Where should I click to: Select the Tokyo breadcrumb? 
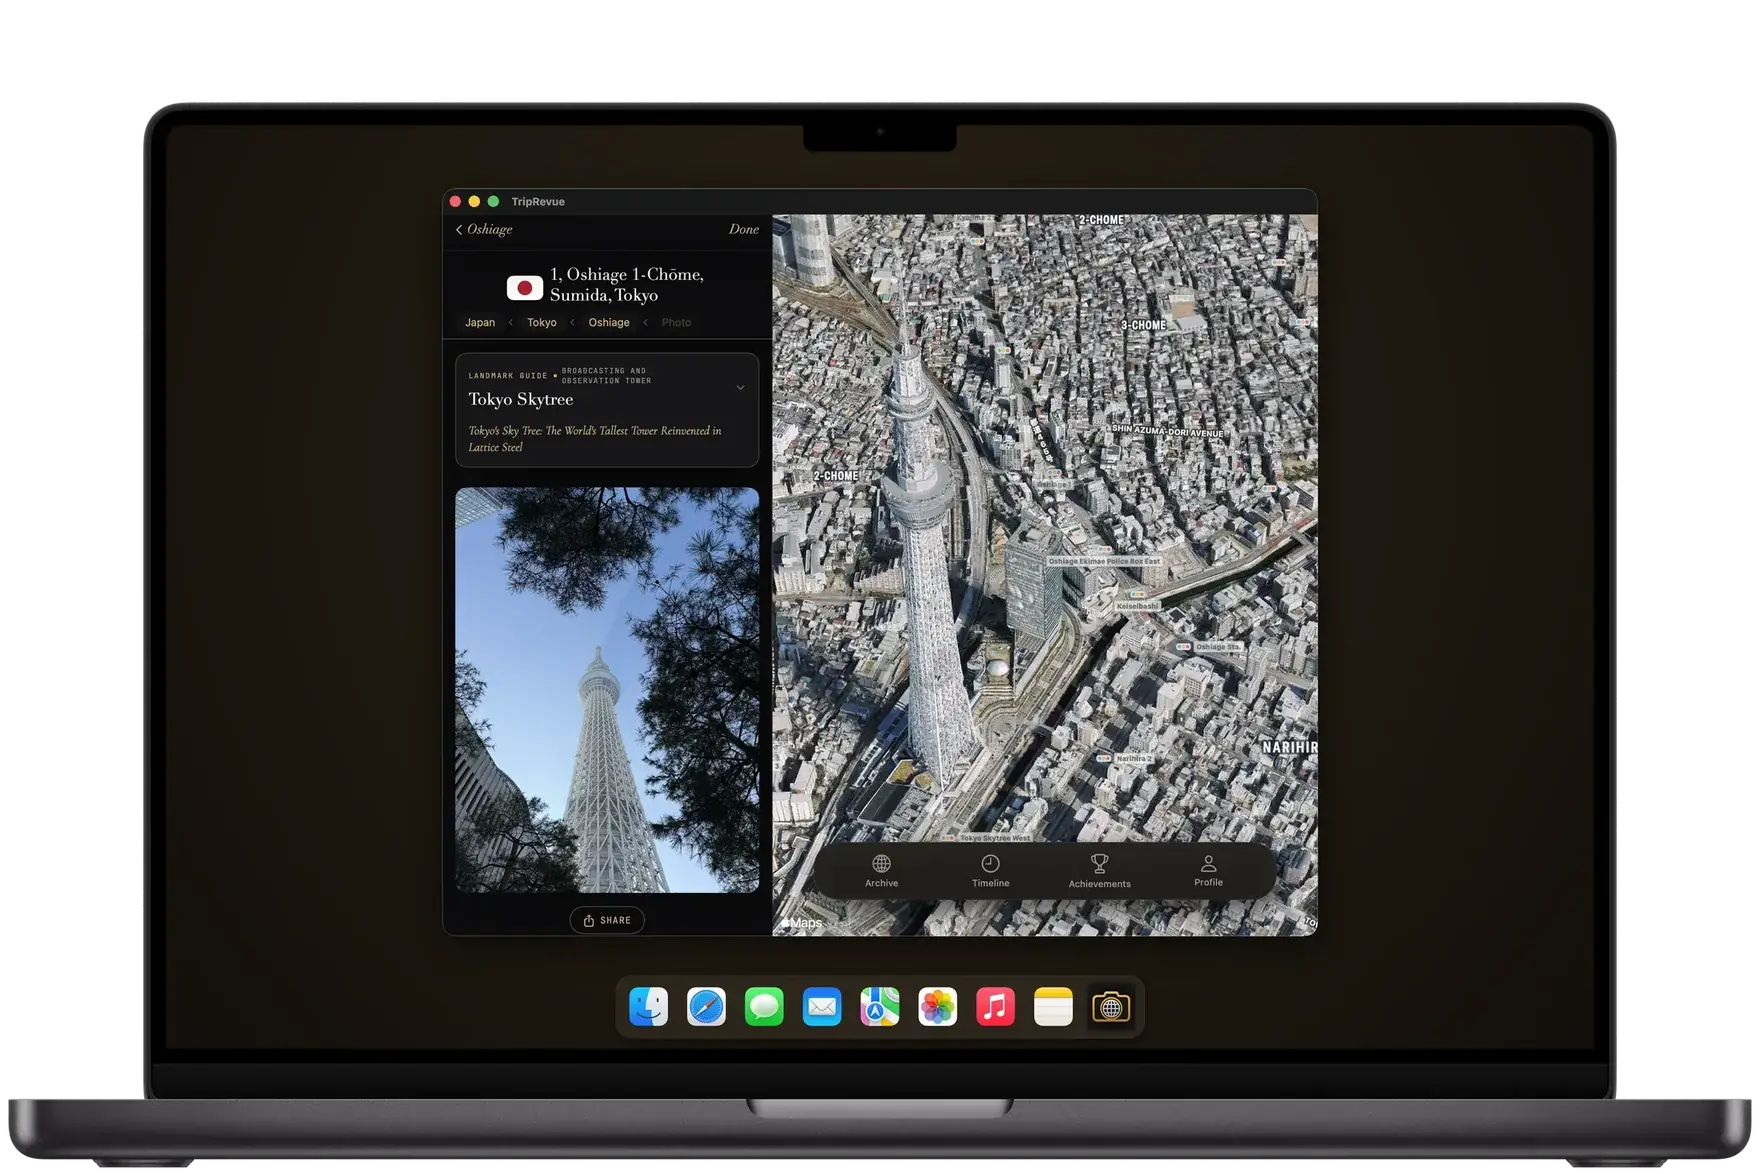pyautogui.click(x=542, y=322)
